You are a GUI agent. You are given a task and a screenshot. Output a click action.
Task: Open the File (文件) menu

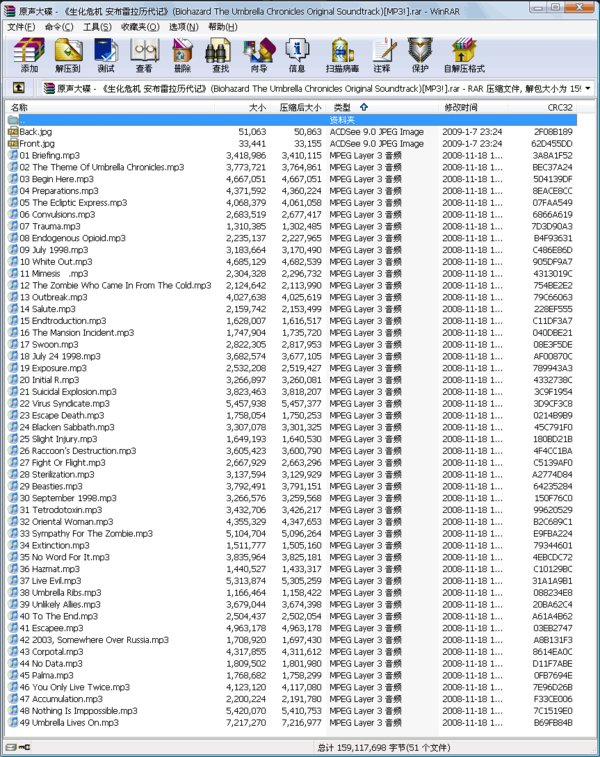(x=21, y=27)
